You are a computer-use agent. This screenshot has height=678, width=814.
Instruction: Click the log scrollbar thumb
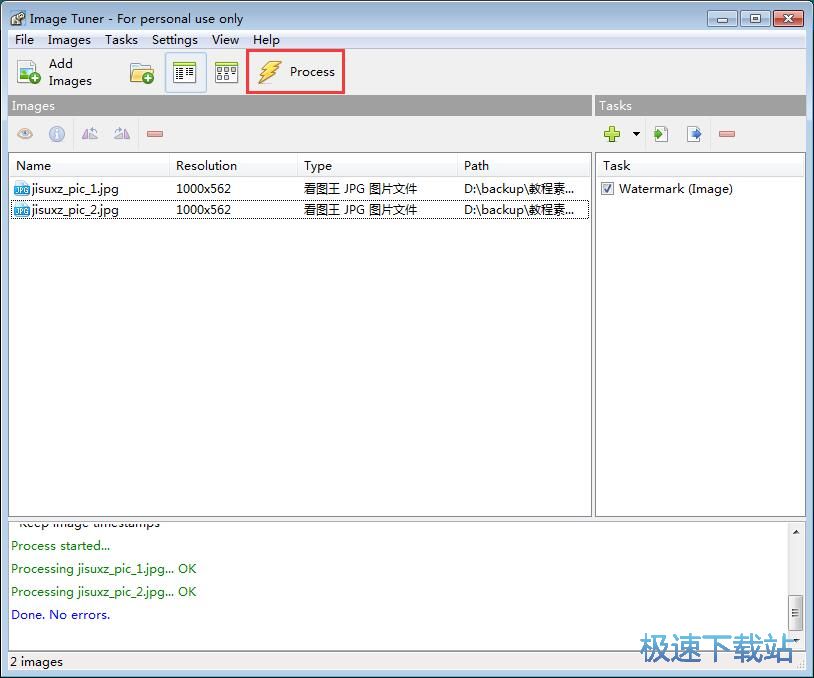point(795,613)
